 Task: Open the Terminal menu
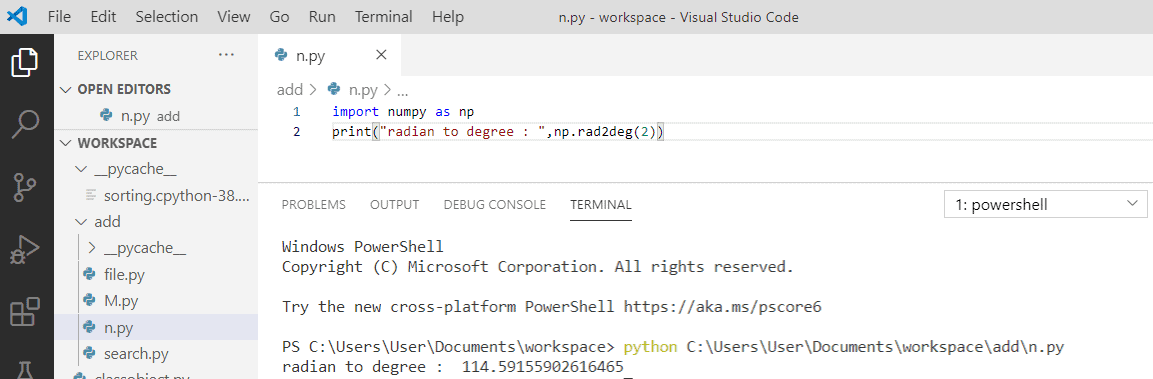pyautogui.click(x=384, y=16)
